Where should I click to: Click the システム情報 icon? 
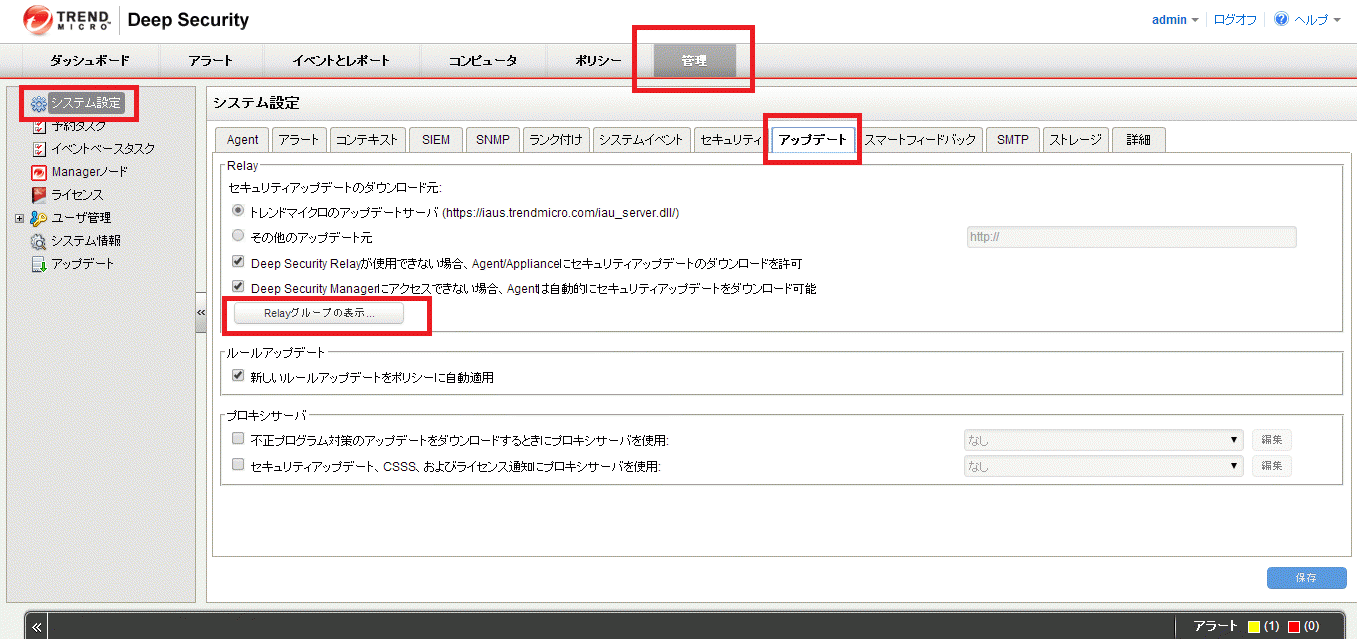point(39,241)
